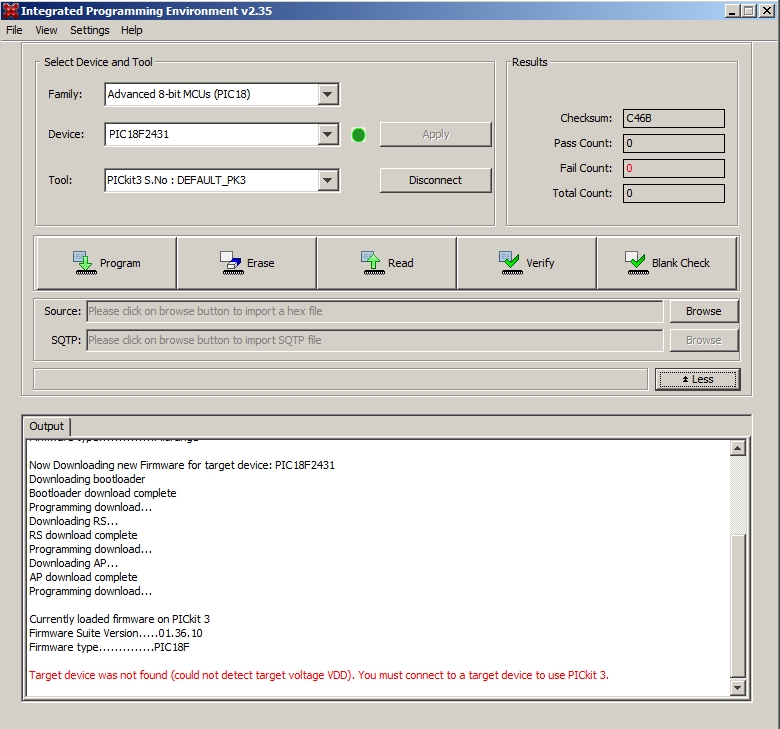Click the Checksum value field C46B

(x=674, y=118)
